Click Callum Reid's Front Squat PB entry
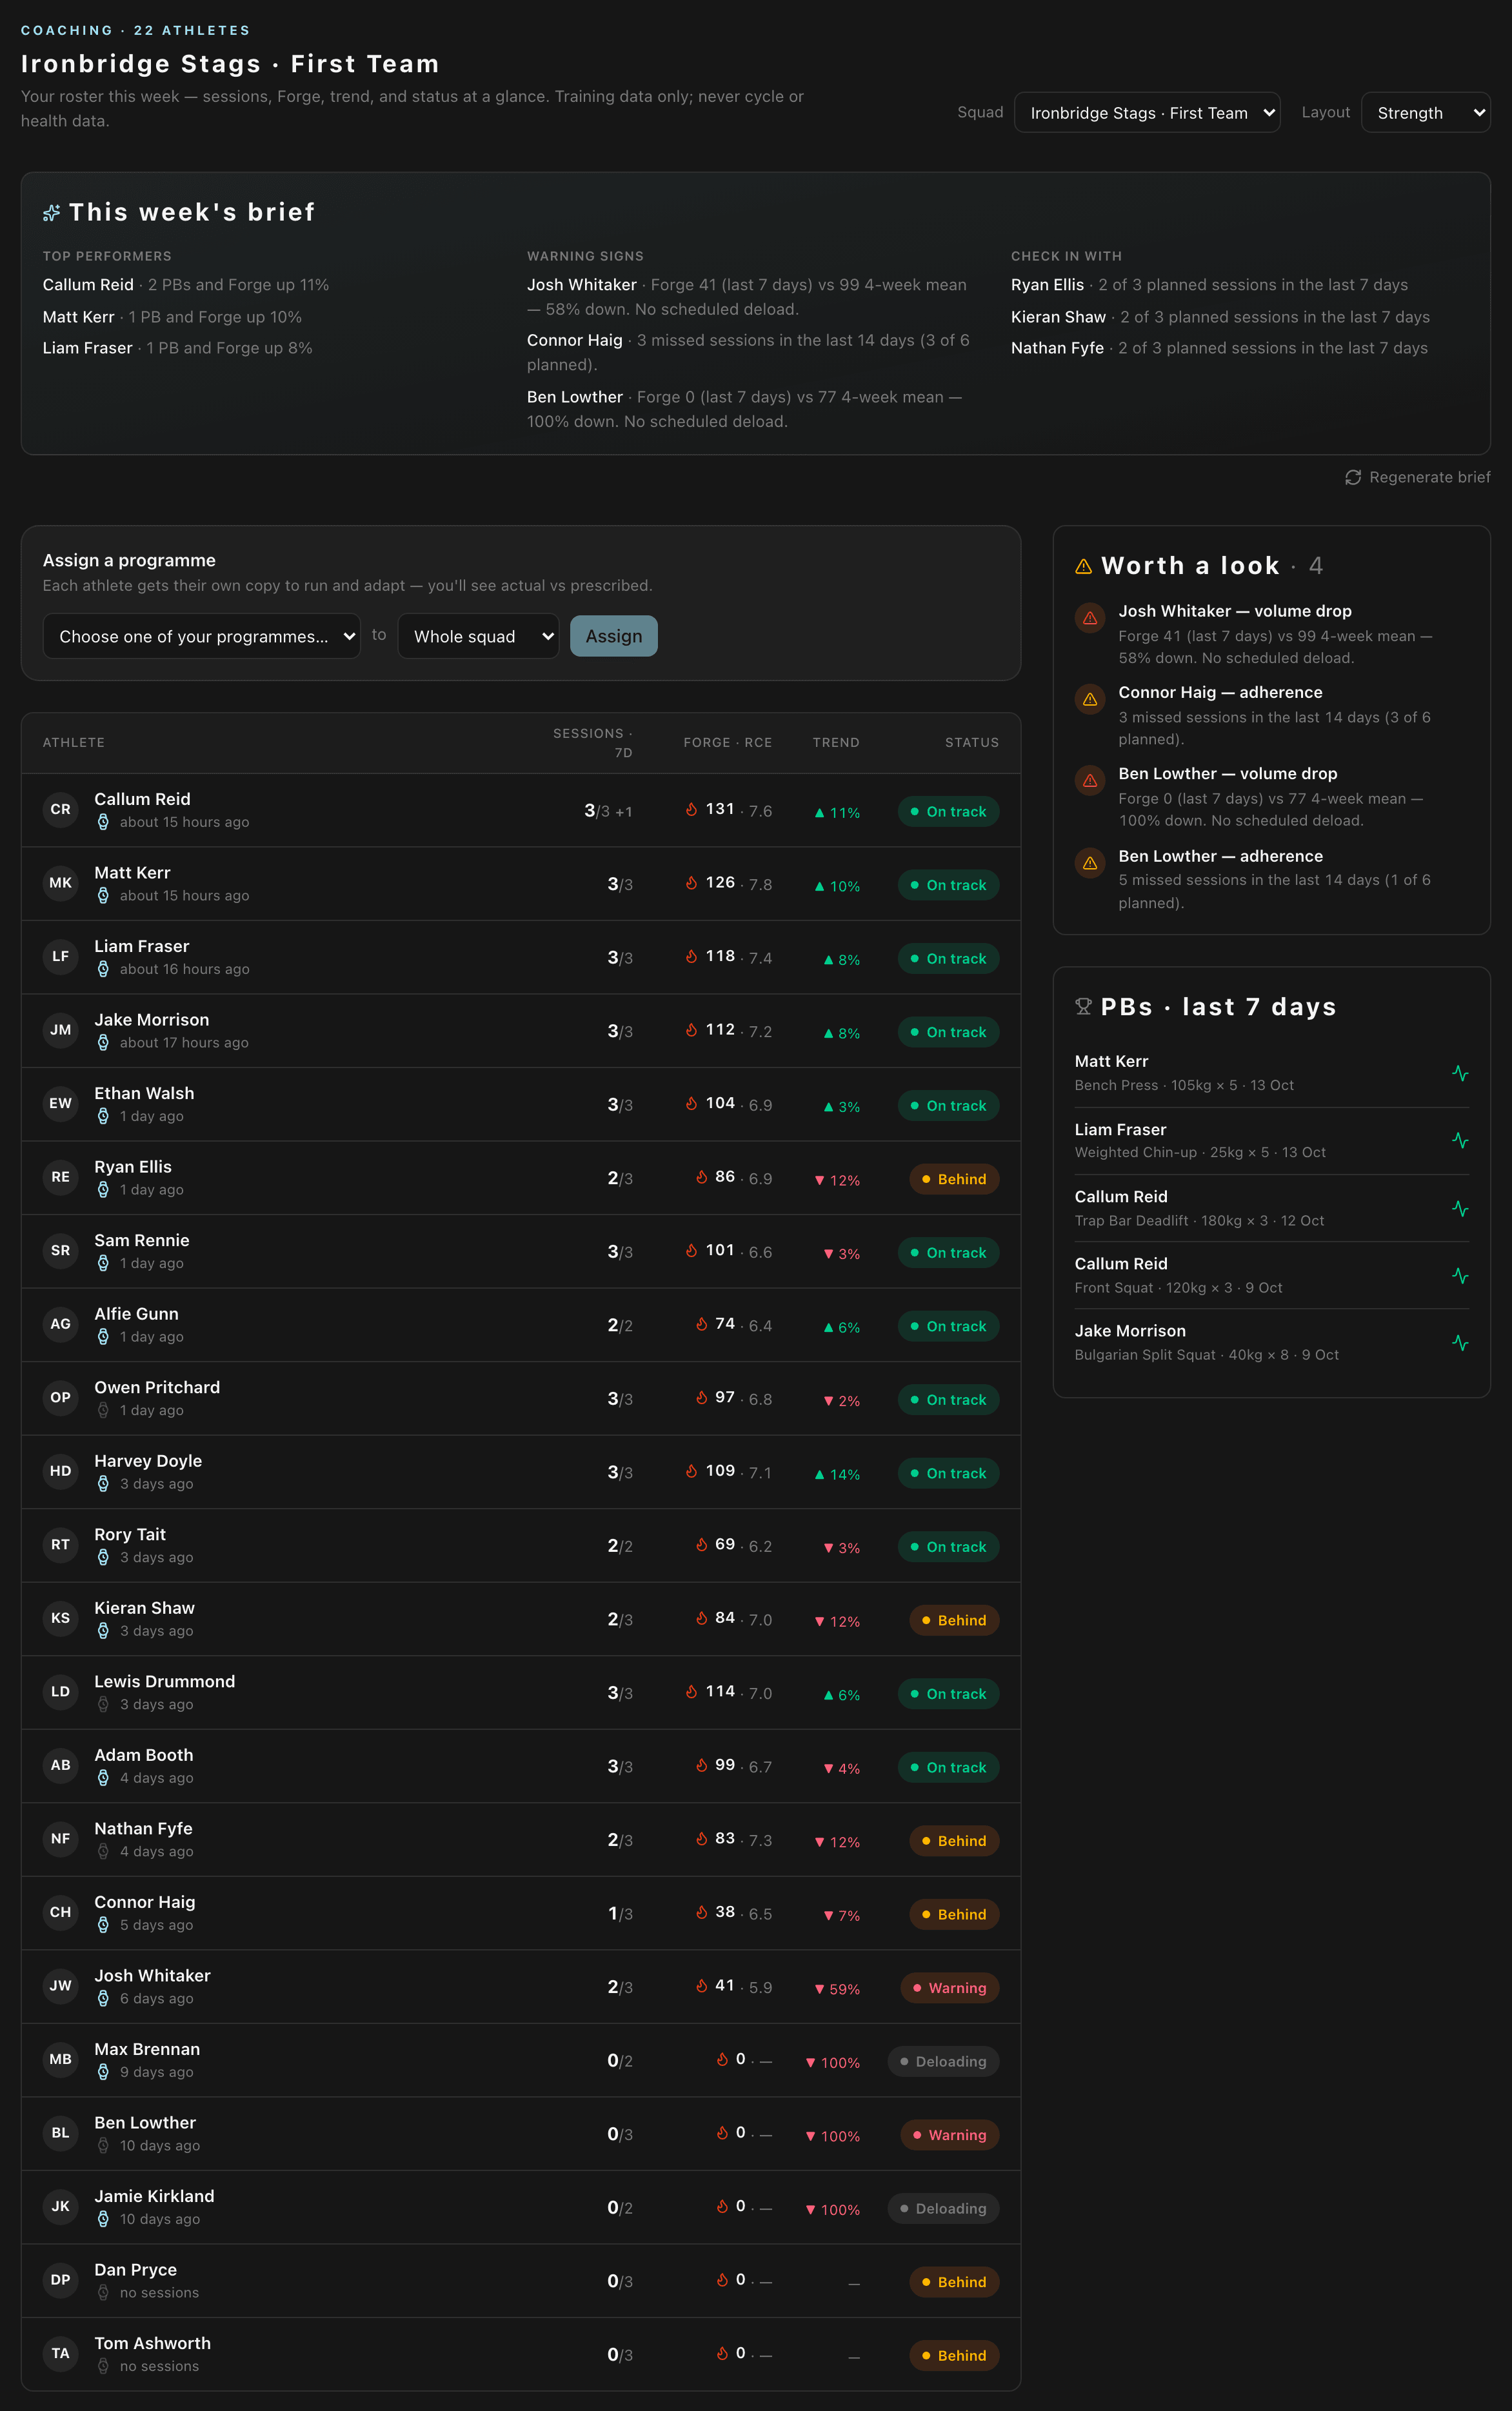 1272,1275
